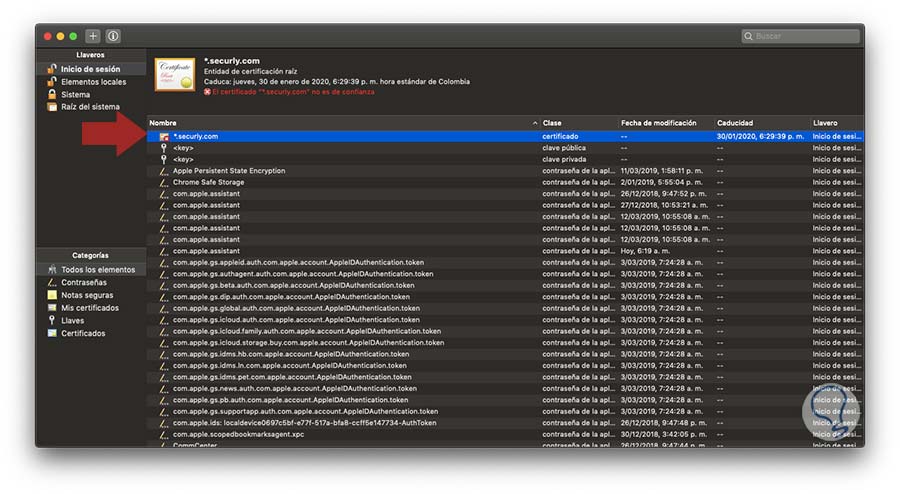Screen dimensions: 900x494
Task: Select com.apple.gs.pb.auth token entry
Action: coord(505,400)
